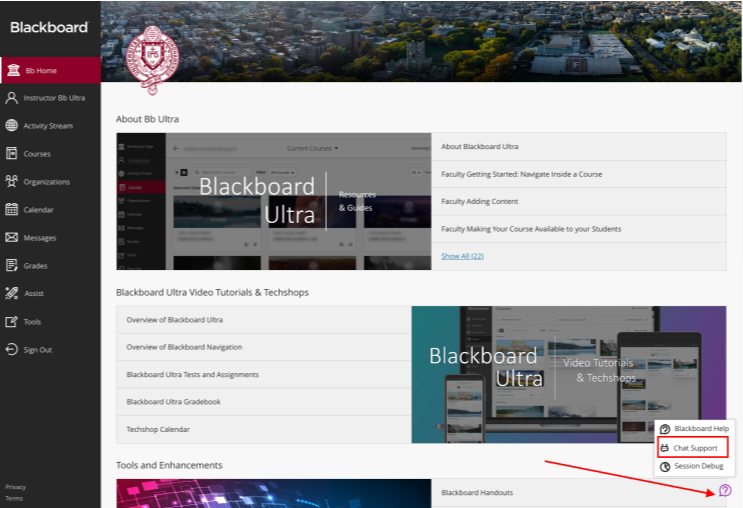The height and width of the screenshot is (508, 743).
Task: Click the Assist label in sidebar
Action: (x=34, y=294)
